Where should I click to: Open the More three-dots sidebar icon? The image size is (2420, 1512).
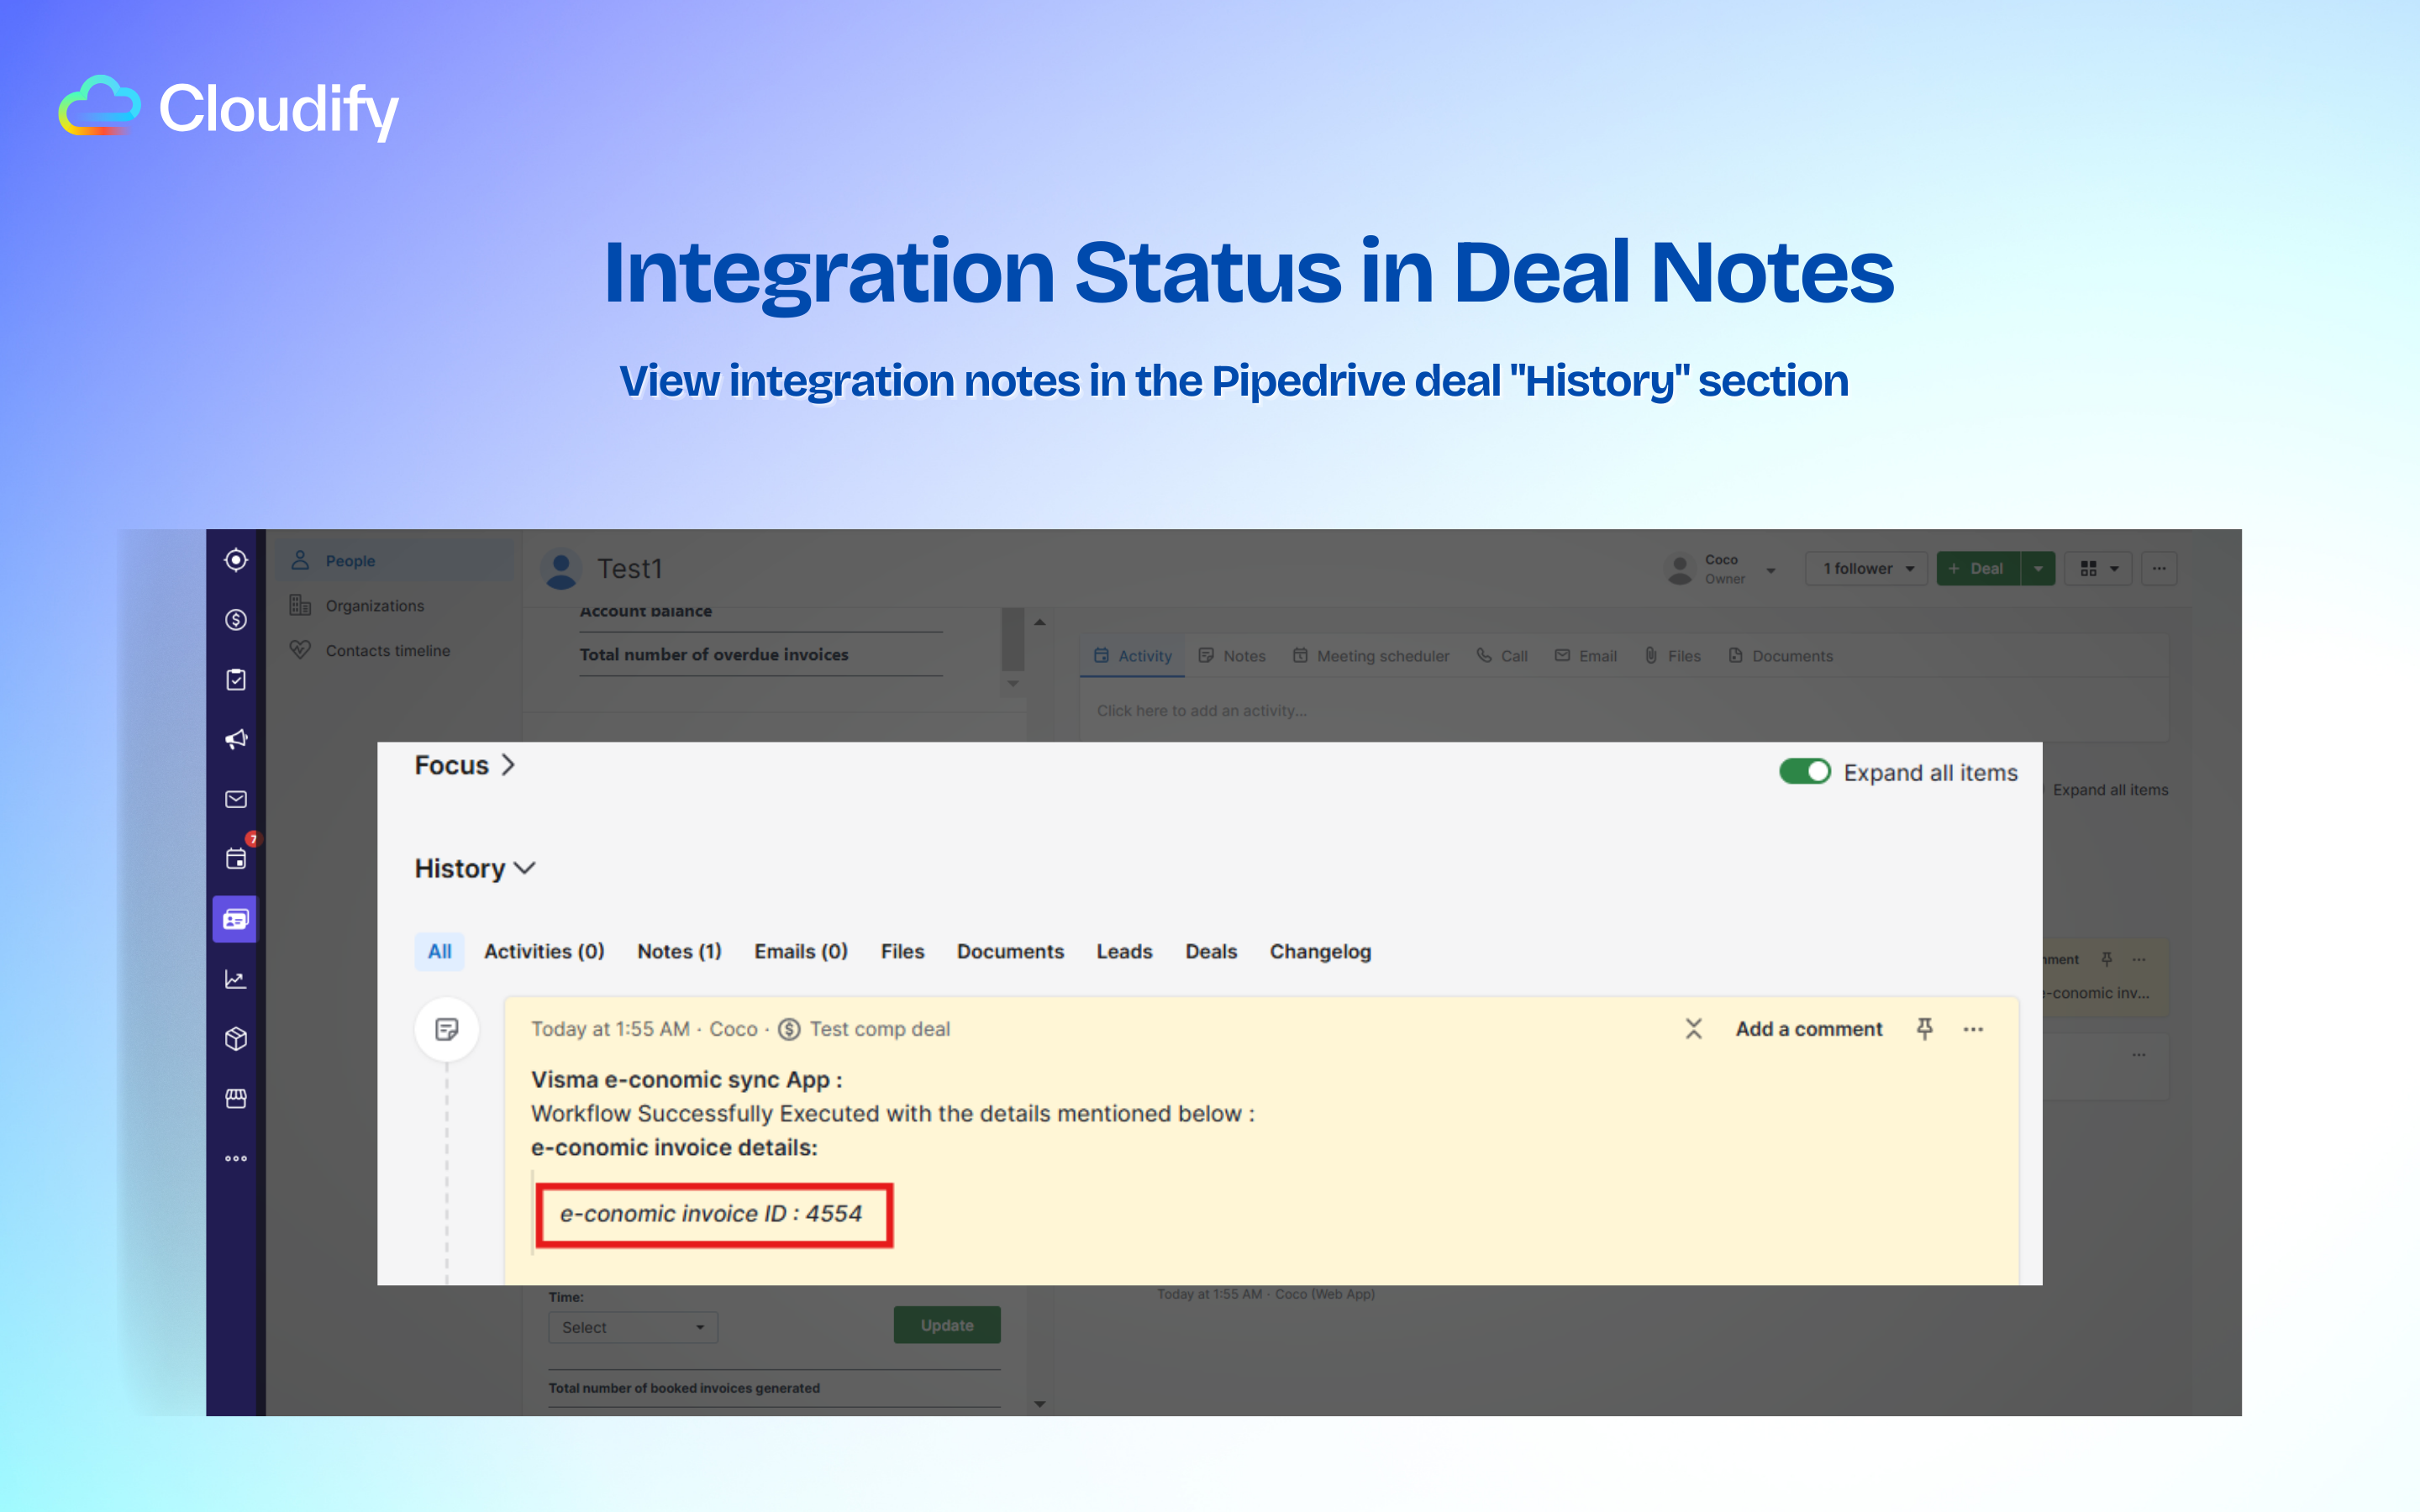point(236,1158)
